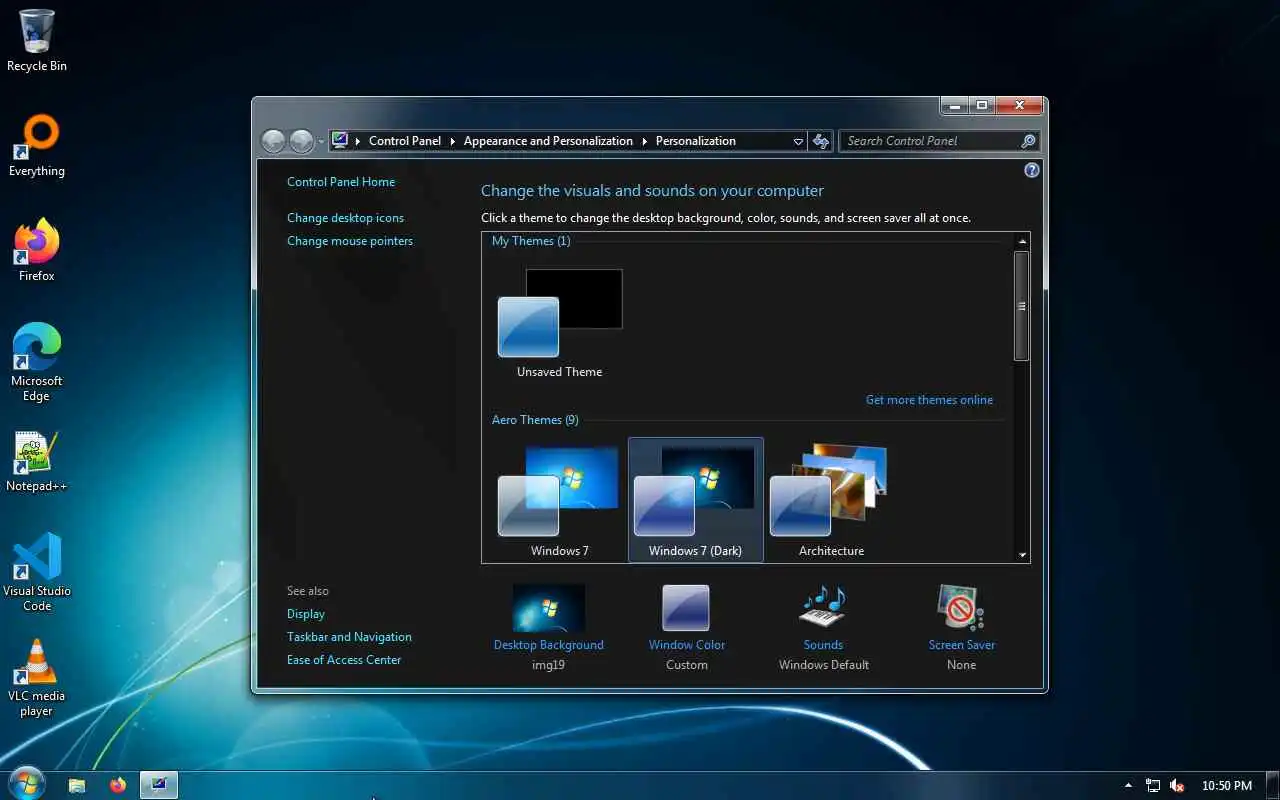This screenshot has height=800, width=1280.
Task: Click the Aero Themes (9) heading
Action: pos(535,420)
